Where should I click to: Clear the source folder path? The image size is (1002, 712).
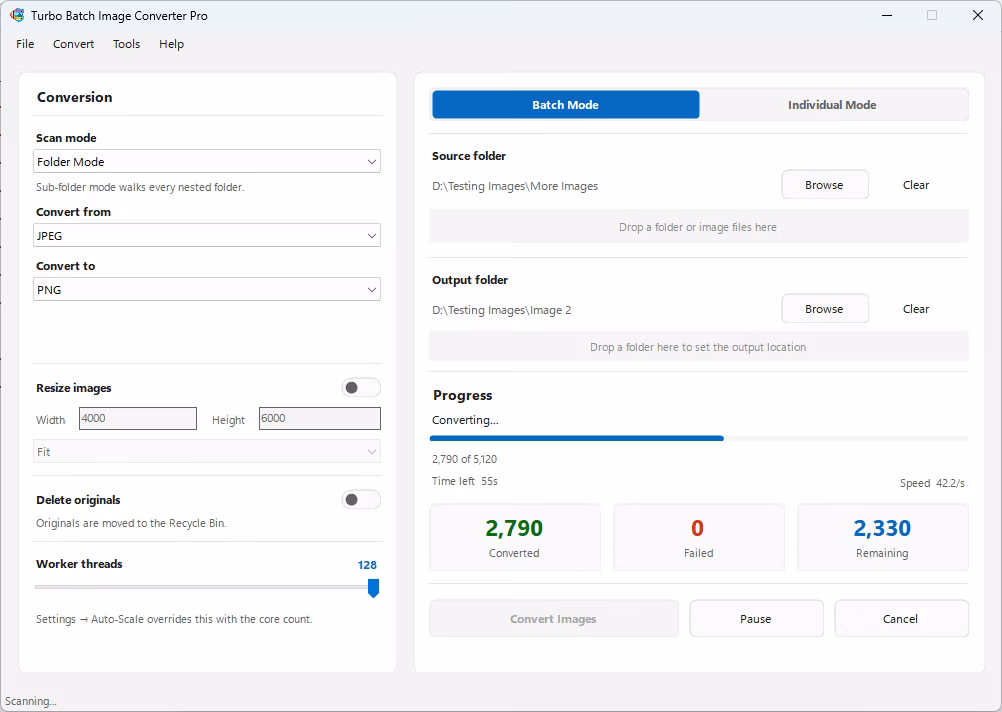(916, 185)
